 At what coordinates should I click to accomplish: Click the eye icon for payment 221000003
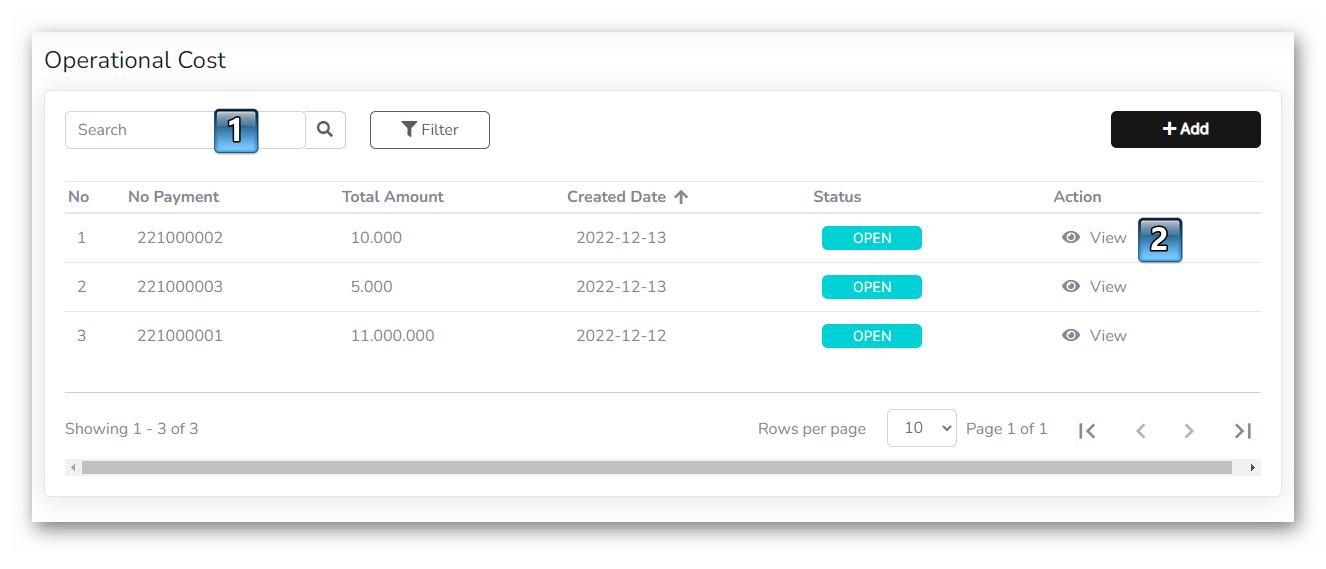click(x=1071, y=287)
